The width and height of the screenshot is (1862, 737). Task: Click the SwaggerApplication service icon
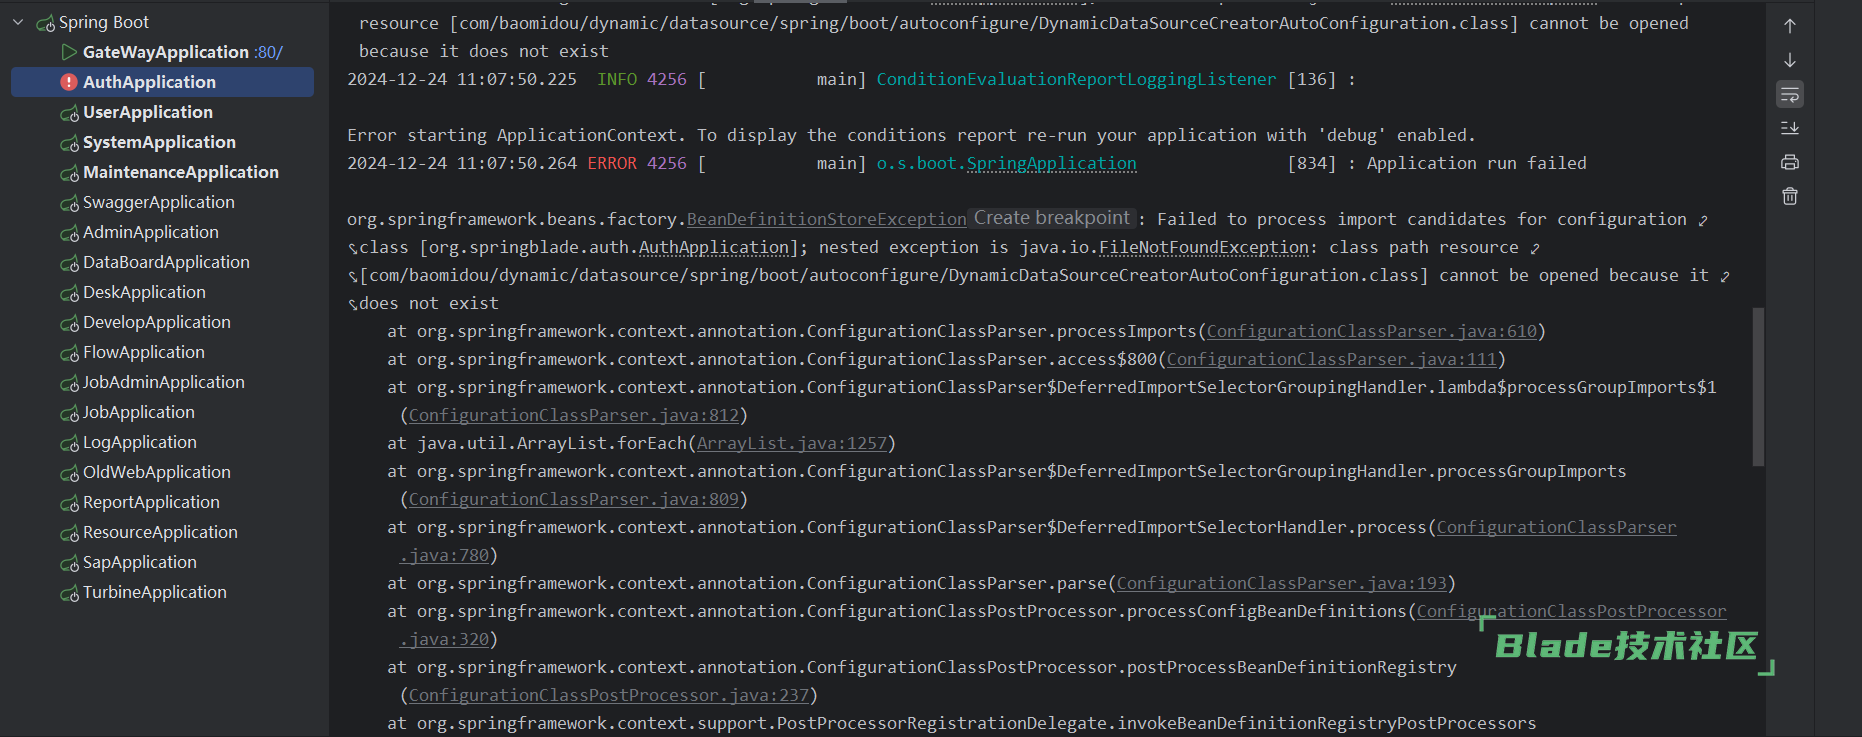(69, 203)
